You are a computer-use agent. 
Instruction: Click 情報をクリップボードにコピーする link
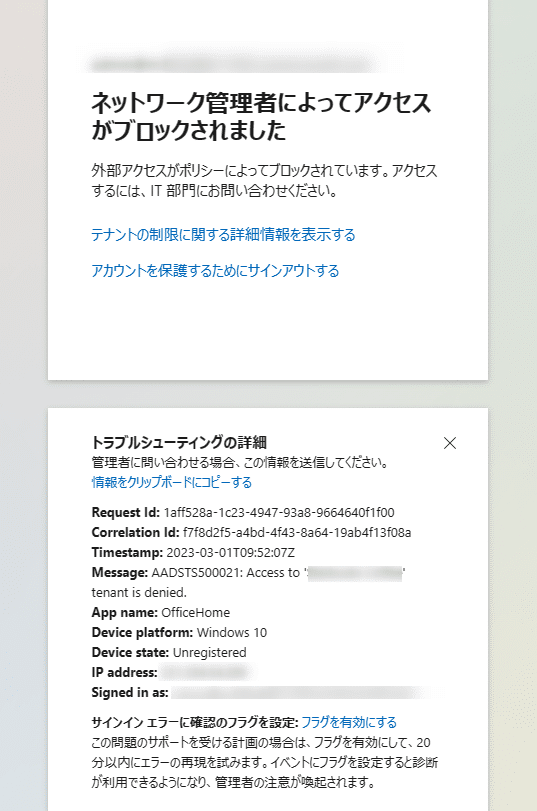[x=172, y=482]
